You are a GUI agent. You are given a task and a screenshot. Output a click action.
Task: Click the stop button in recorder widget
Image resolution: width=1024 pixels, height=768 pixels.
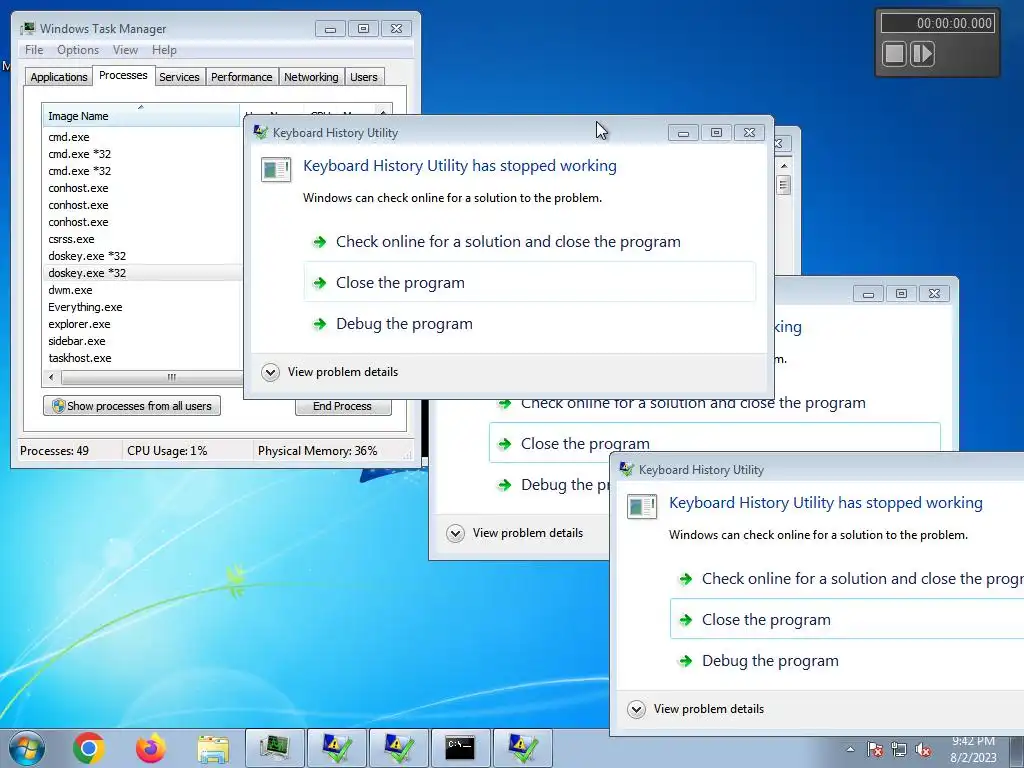pos(895,54)
